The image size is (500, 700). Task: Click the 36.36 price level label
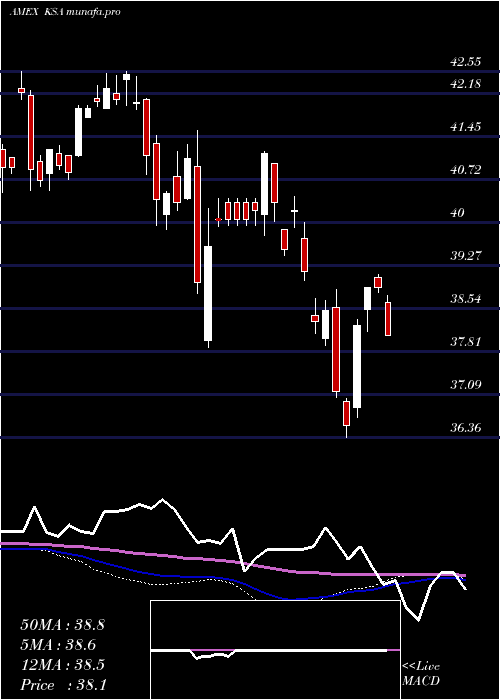(466, 428)
